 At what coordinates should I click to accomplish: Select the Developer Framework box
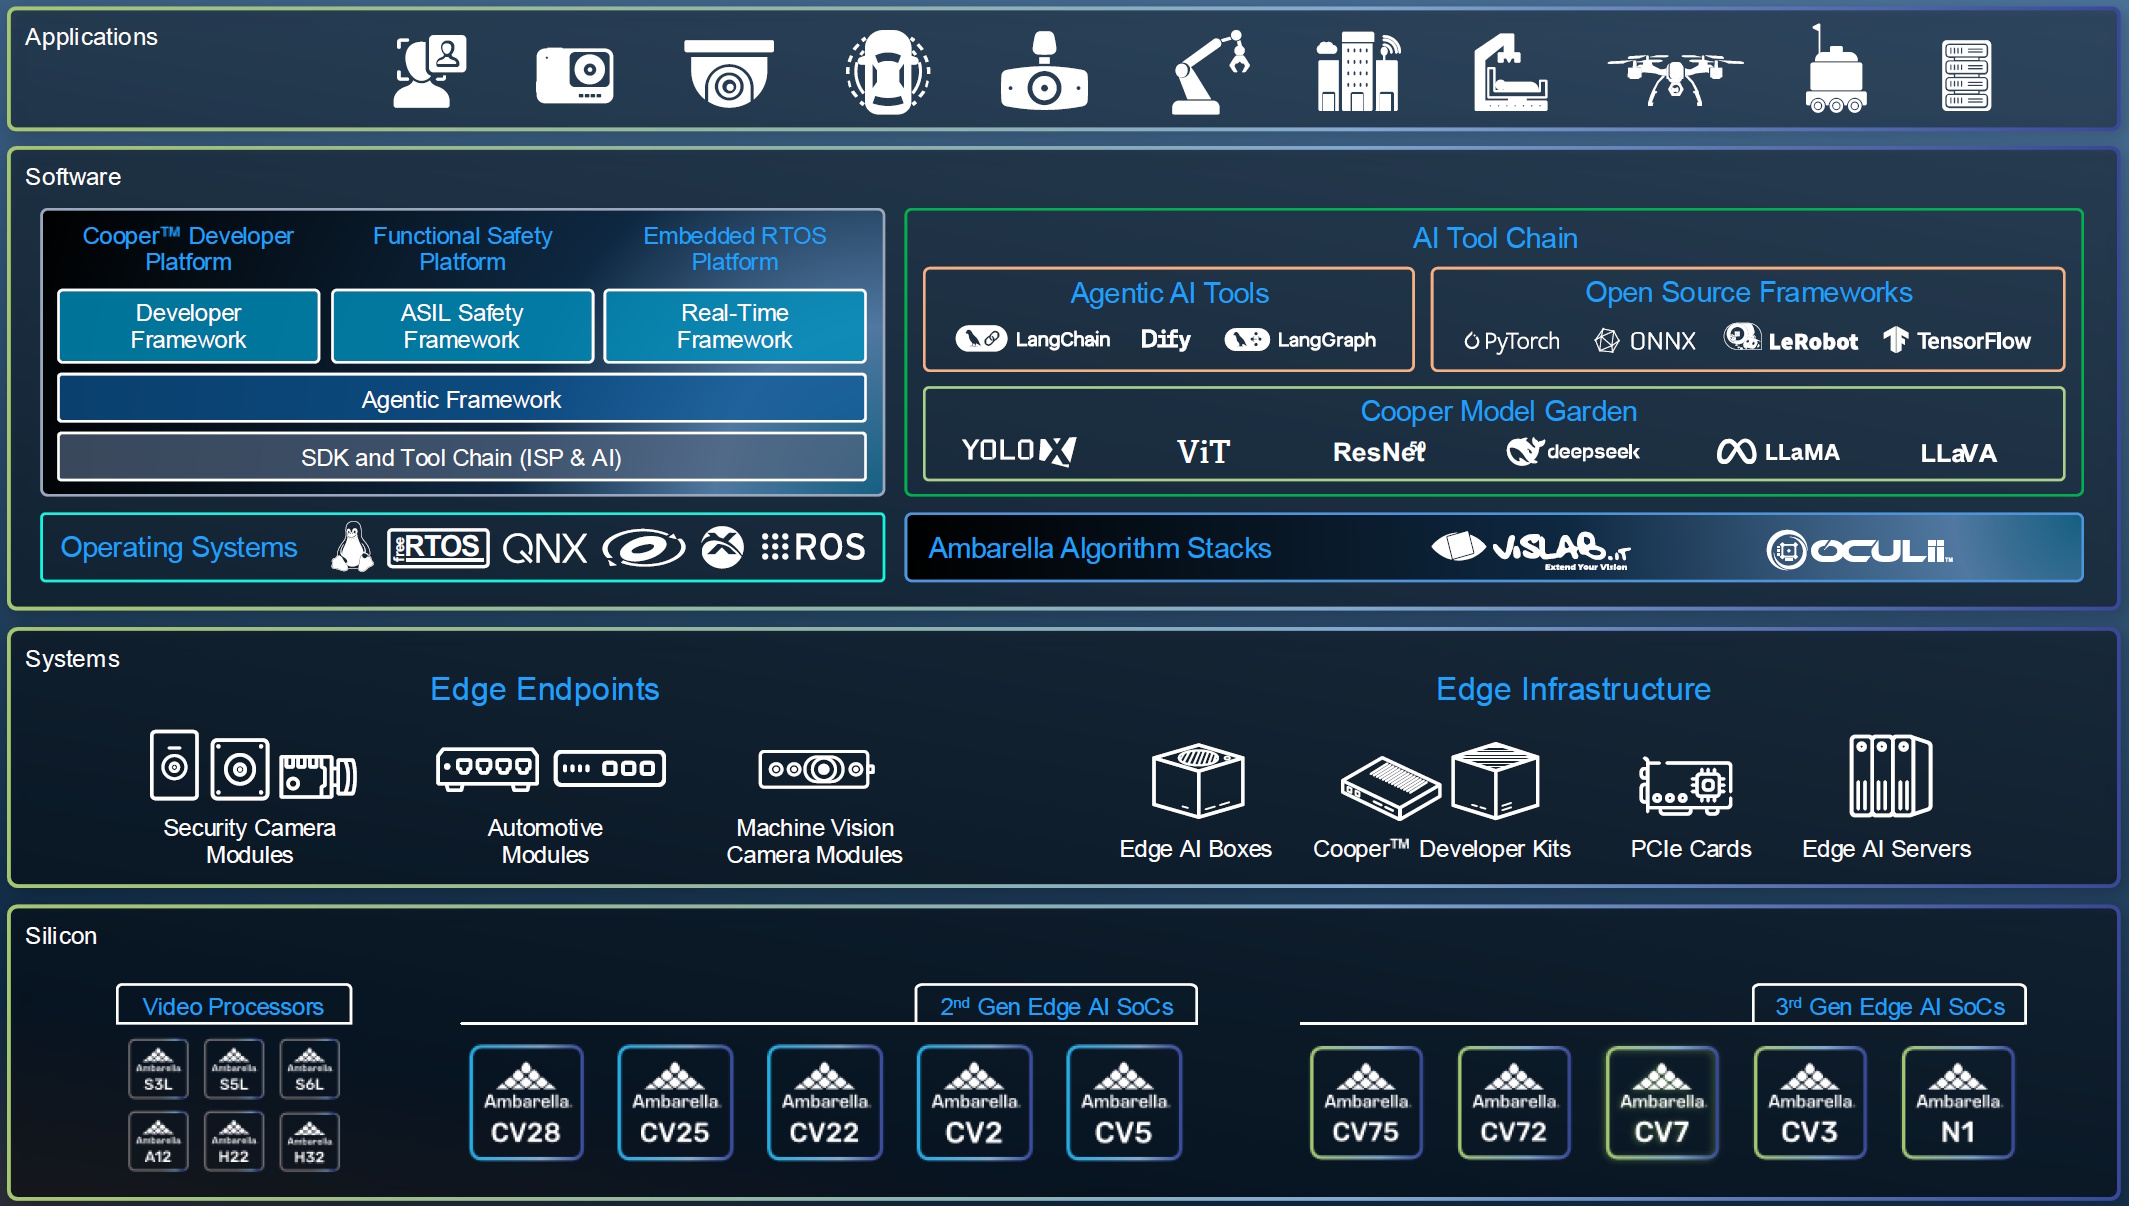point(188,326)
